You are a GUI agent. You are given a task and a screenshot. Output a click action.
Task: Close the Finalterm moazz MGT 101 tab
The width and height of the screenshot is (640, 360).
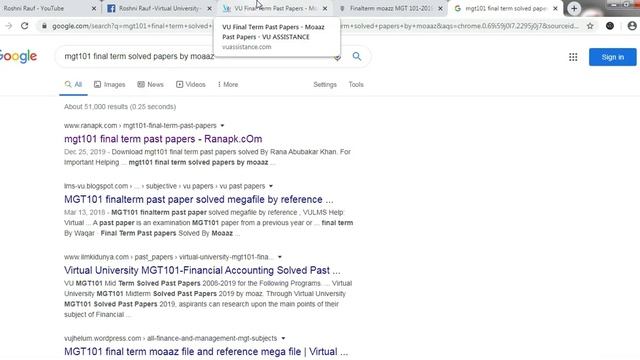pos(440,8)
